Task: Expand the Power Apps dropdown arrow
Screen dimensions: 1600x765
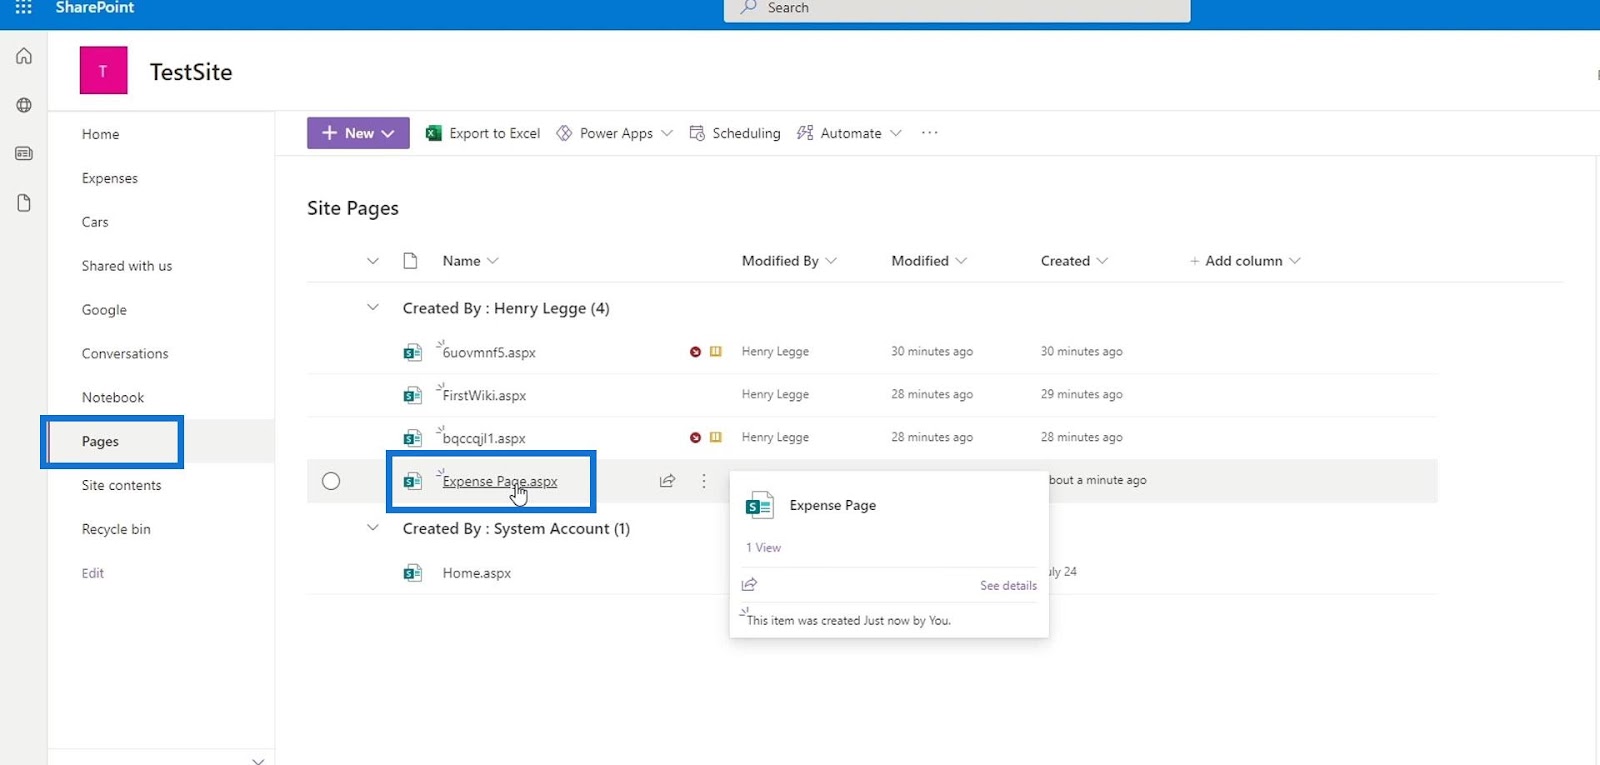Action: point(667,133)
